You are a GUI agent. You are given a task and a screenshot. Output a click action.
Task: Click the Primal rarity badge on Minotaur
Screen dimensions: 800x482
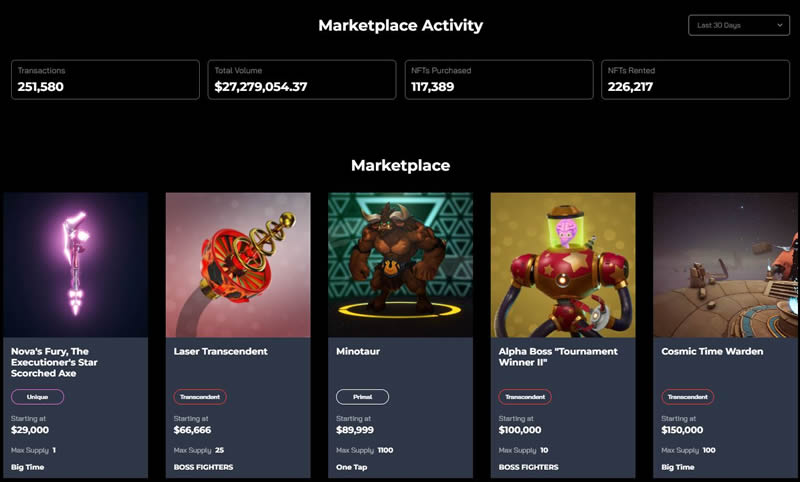[x=362, y=397]
